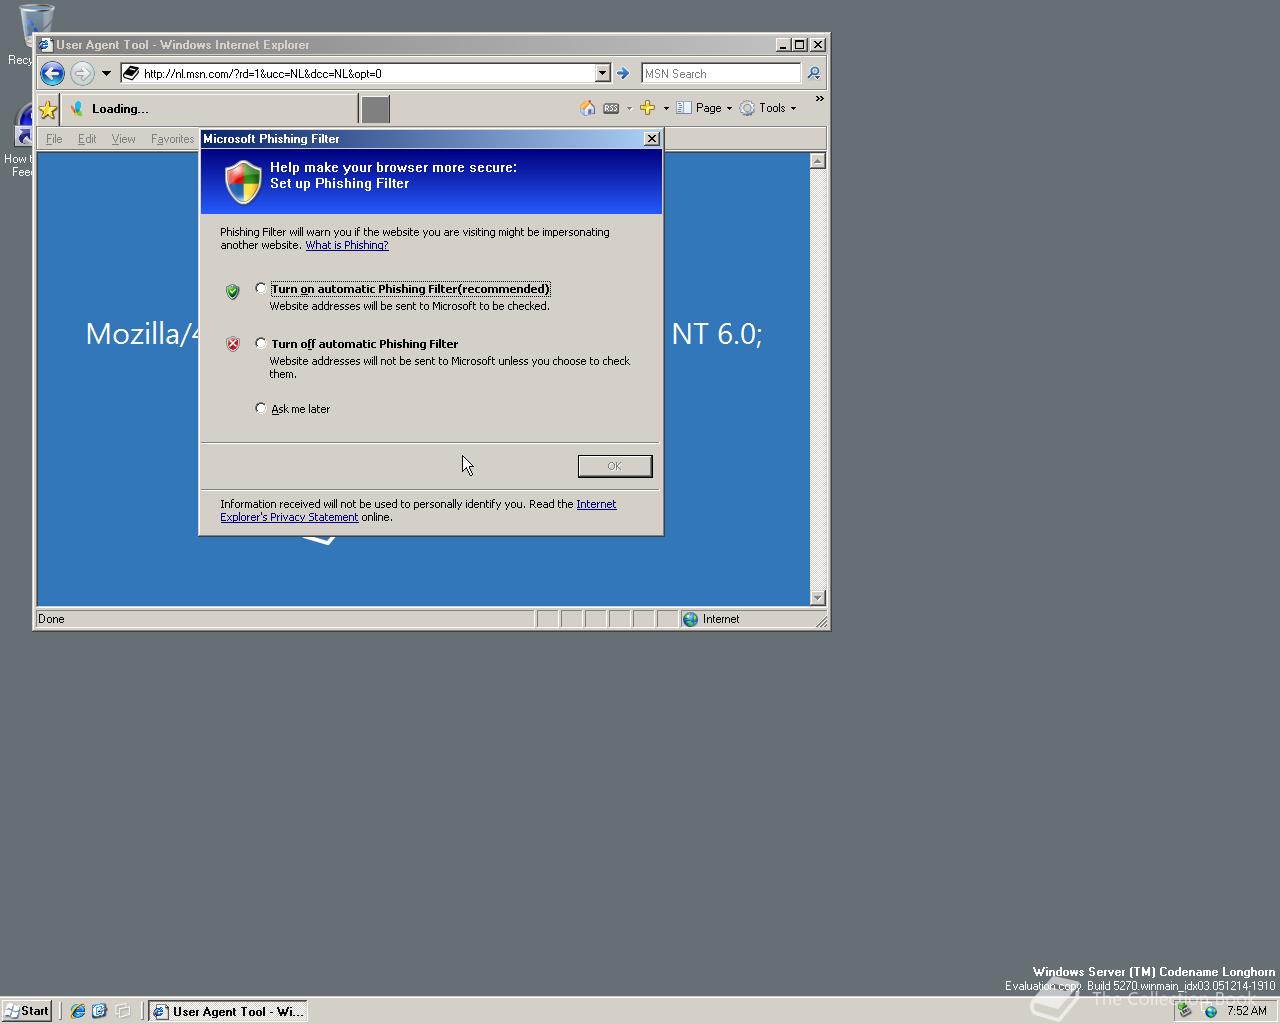Click the Home toolbar icon
This screenshot has height=1024, width=1280.
587,108
